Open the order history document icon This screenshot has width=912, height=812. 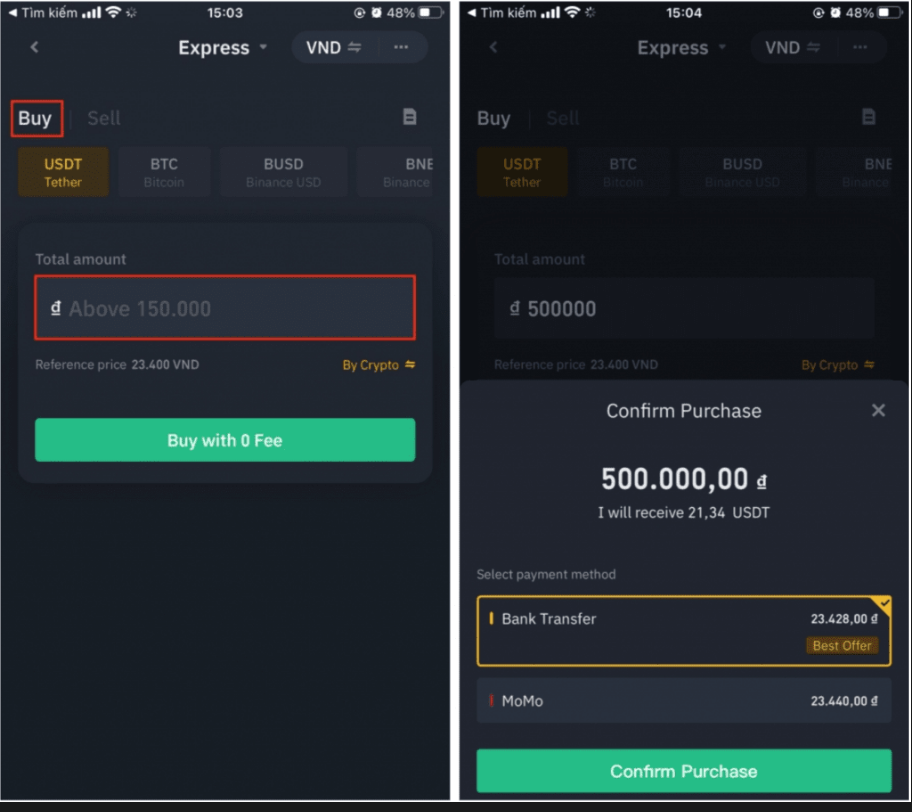tap(409, 117)
